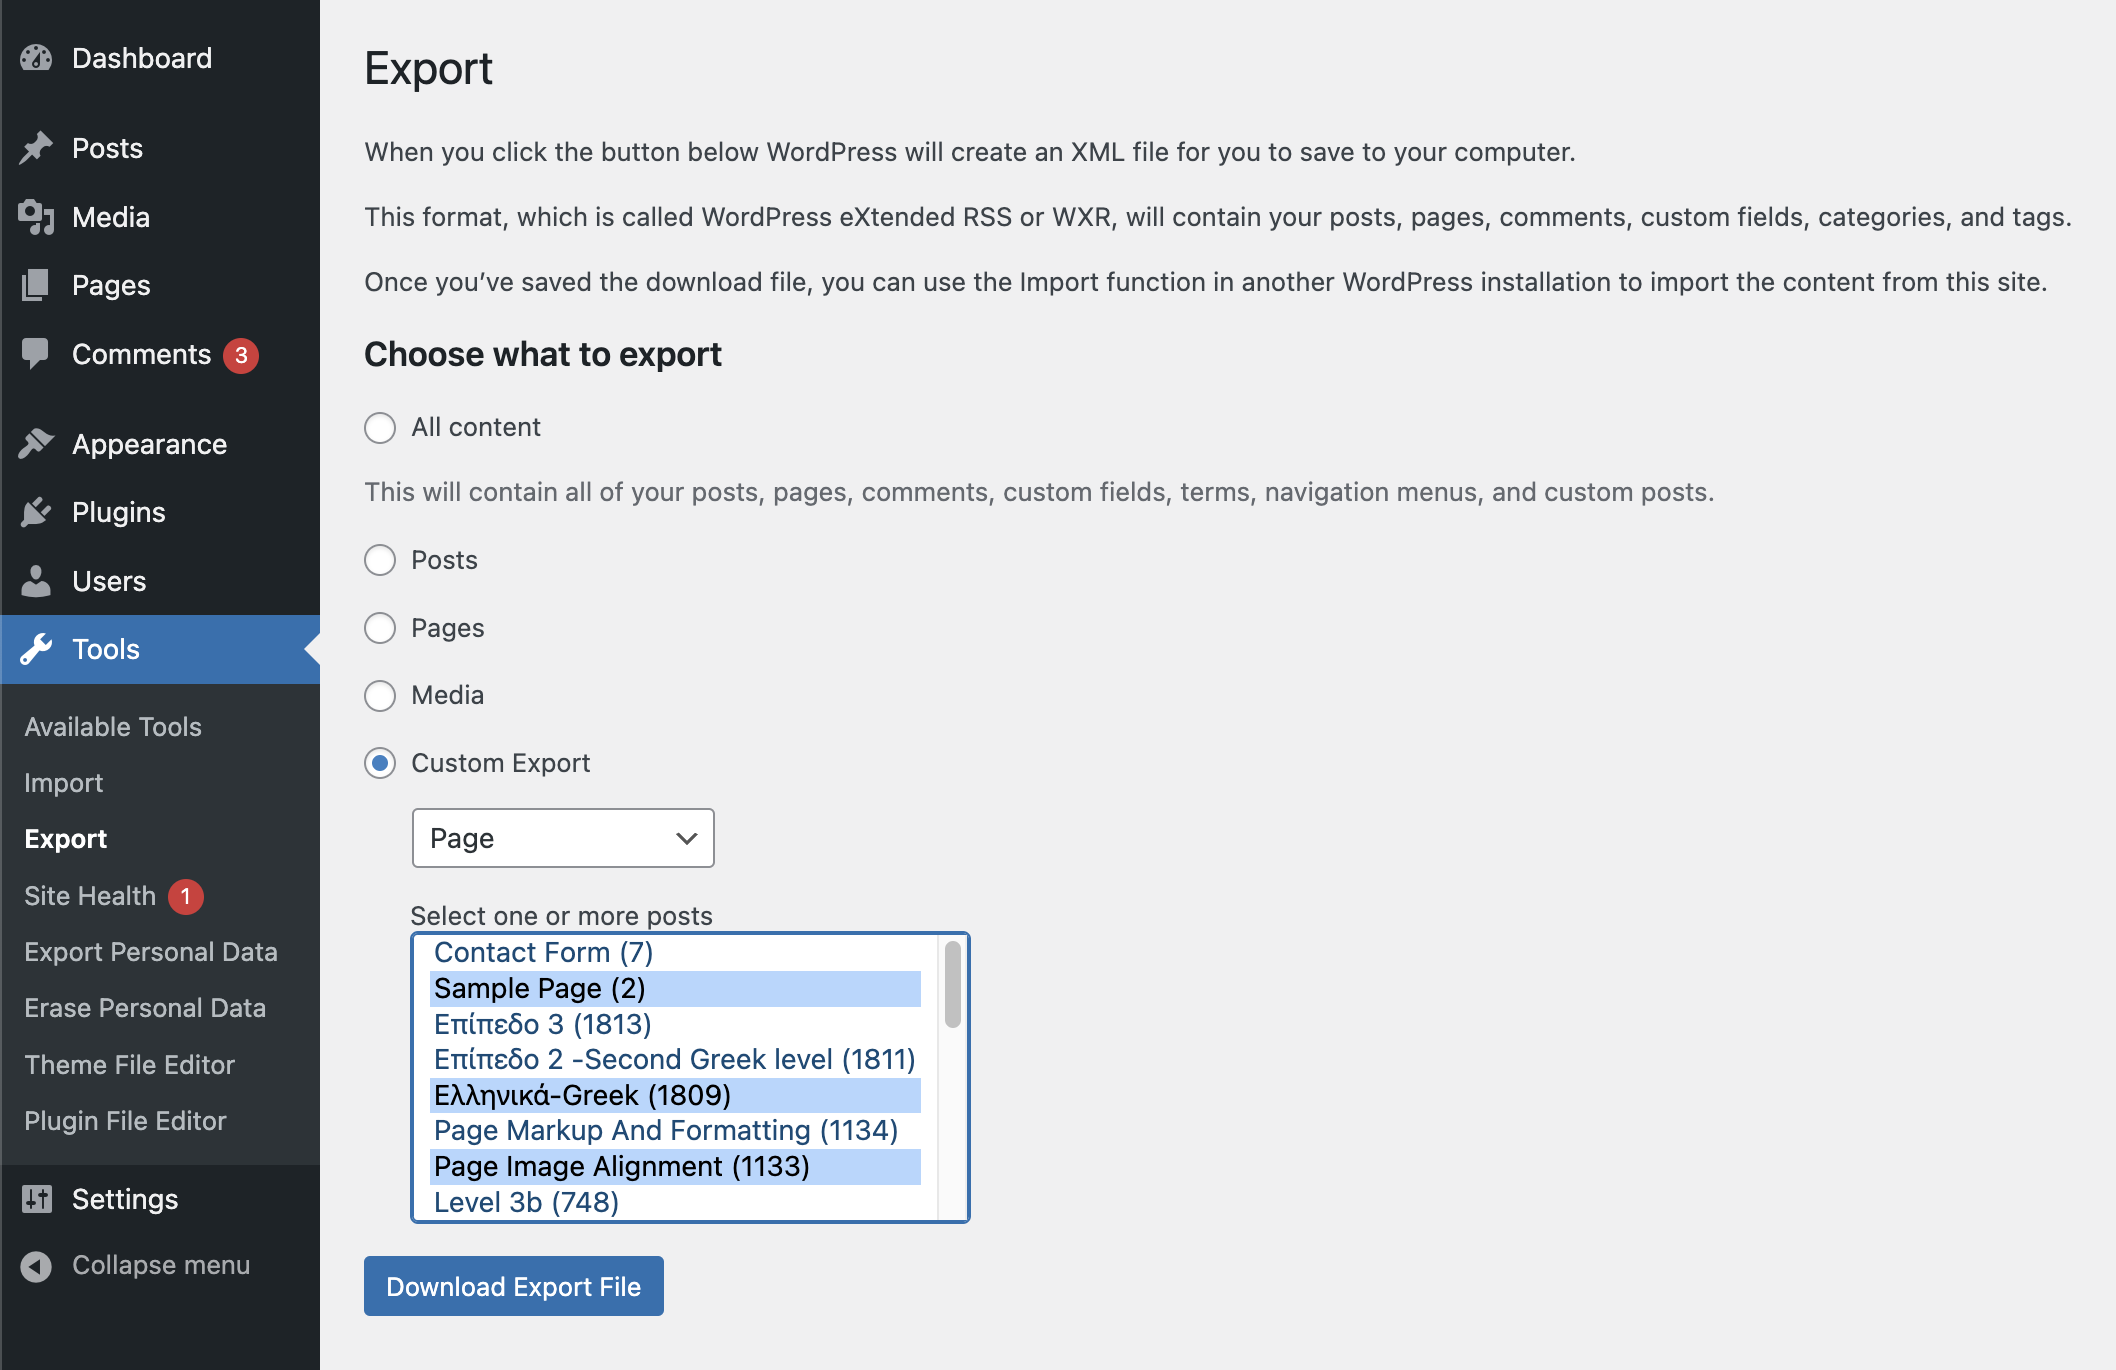Click Download Export File button
This screenshot has height=1370, width=2116.
coord(512,1285)
